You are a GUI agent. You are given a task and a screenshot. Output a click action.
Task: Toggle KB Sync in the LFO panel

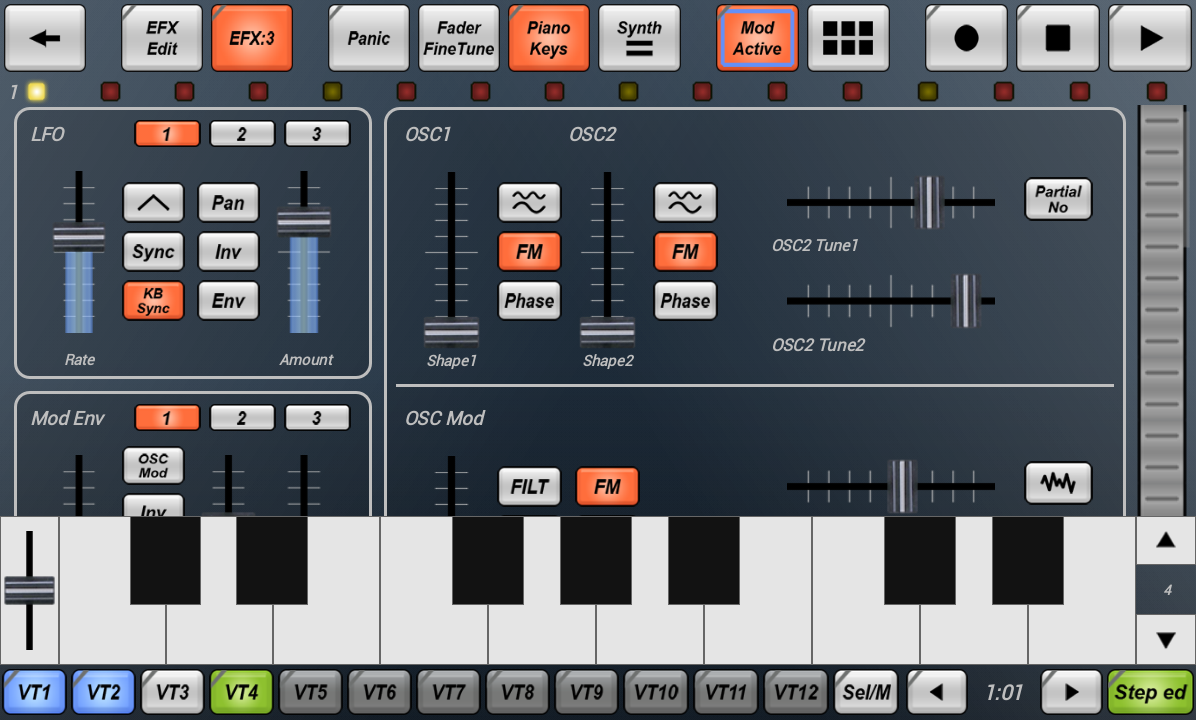[x=153, y=301]
